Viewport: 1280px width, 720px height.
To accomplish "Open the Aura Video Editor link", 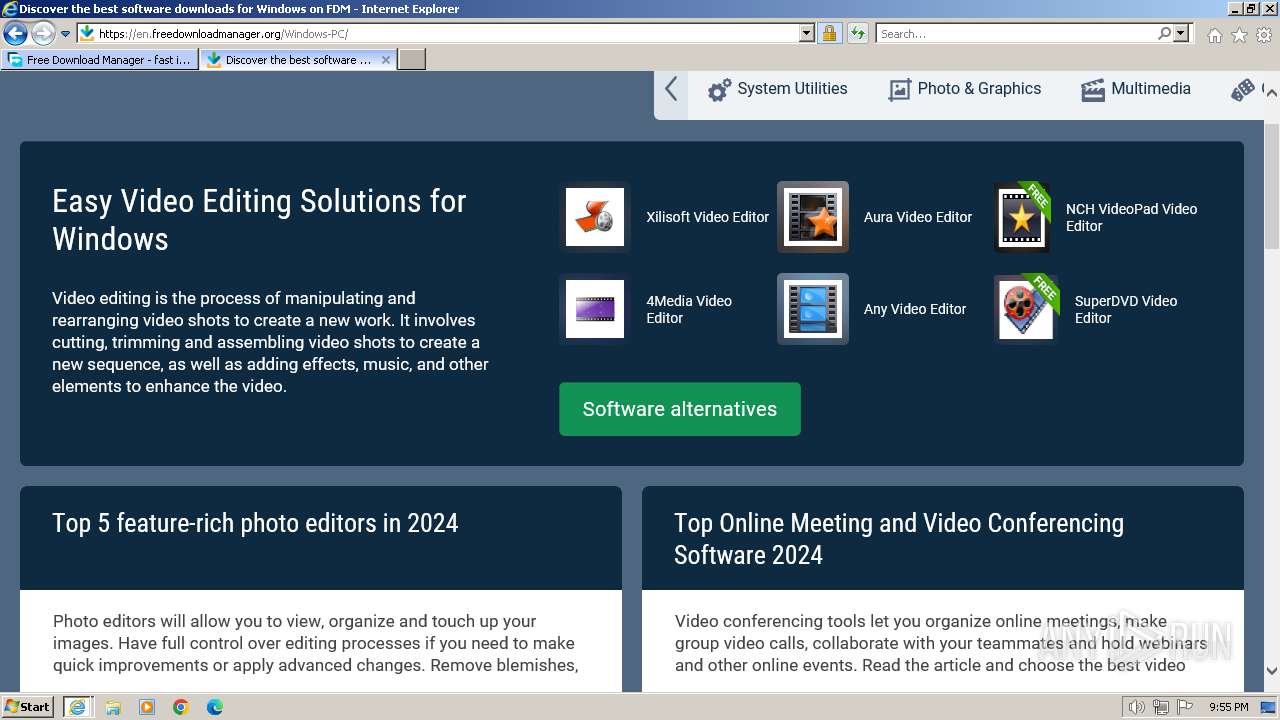I will pos(918,217).
